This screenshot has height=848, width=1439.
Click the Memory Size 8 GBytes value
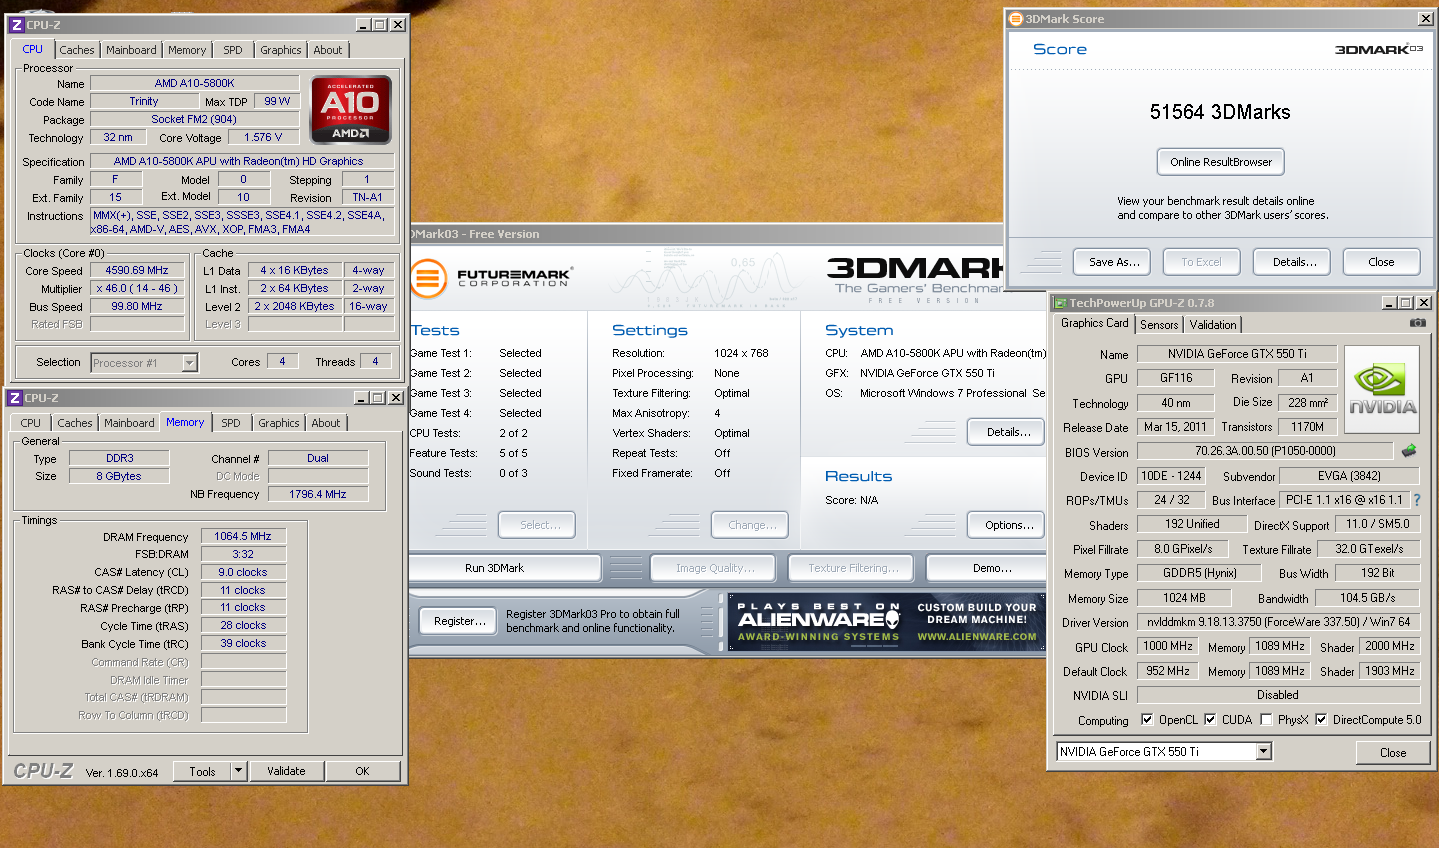click(119, 476)
